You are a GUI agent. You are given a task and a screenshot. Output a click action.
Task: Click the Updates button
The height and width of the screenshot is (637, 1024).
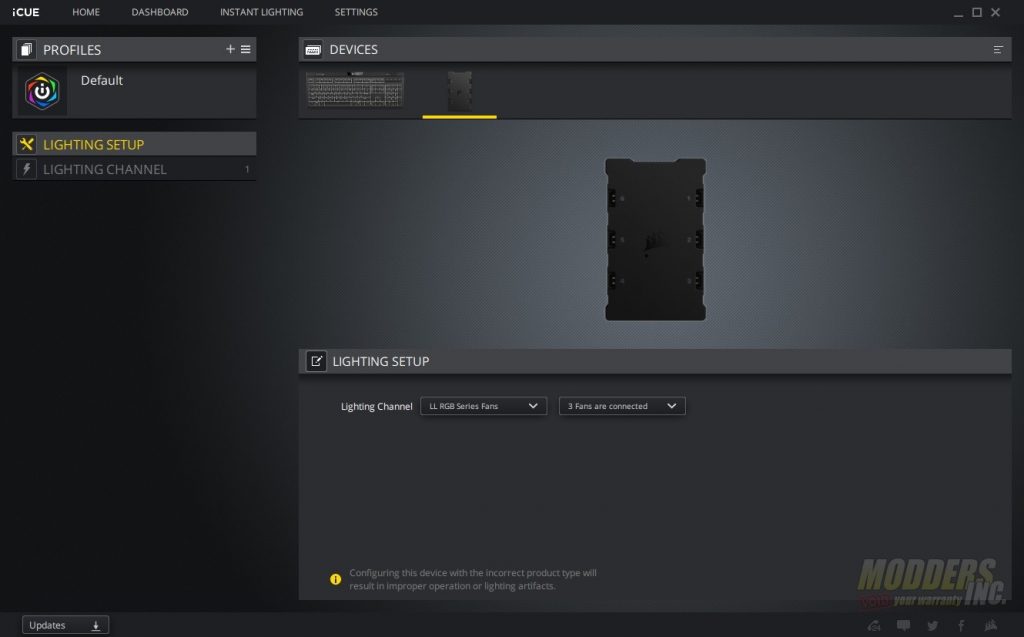tap(65, 625)
